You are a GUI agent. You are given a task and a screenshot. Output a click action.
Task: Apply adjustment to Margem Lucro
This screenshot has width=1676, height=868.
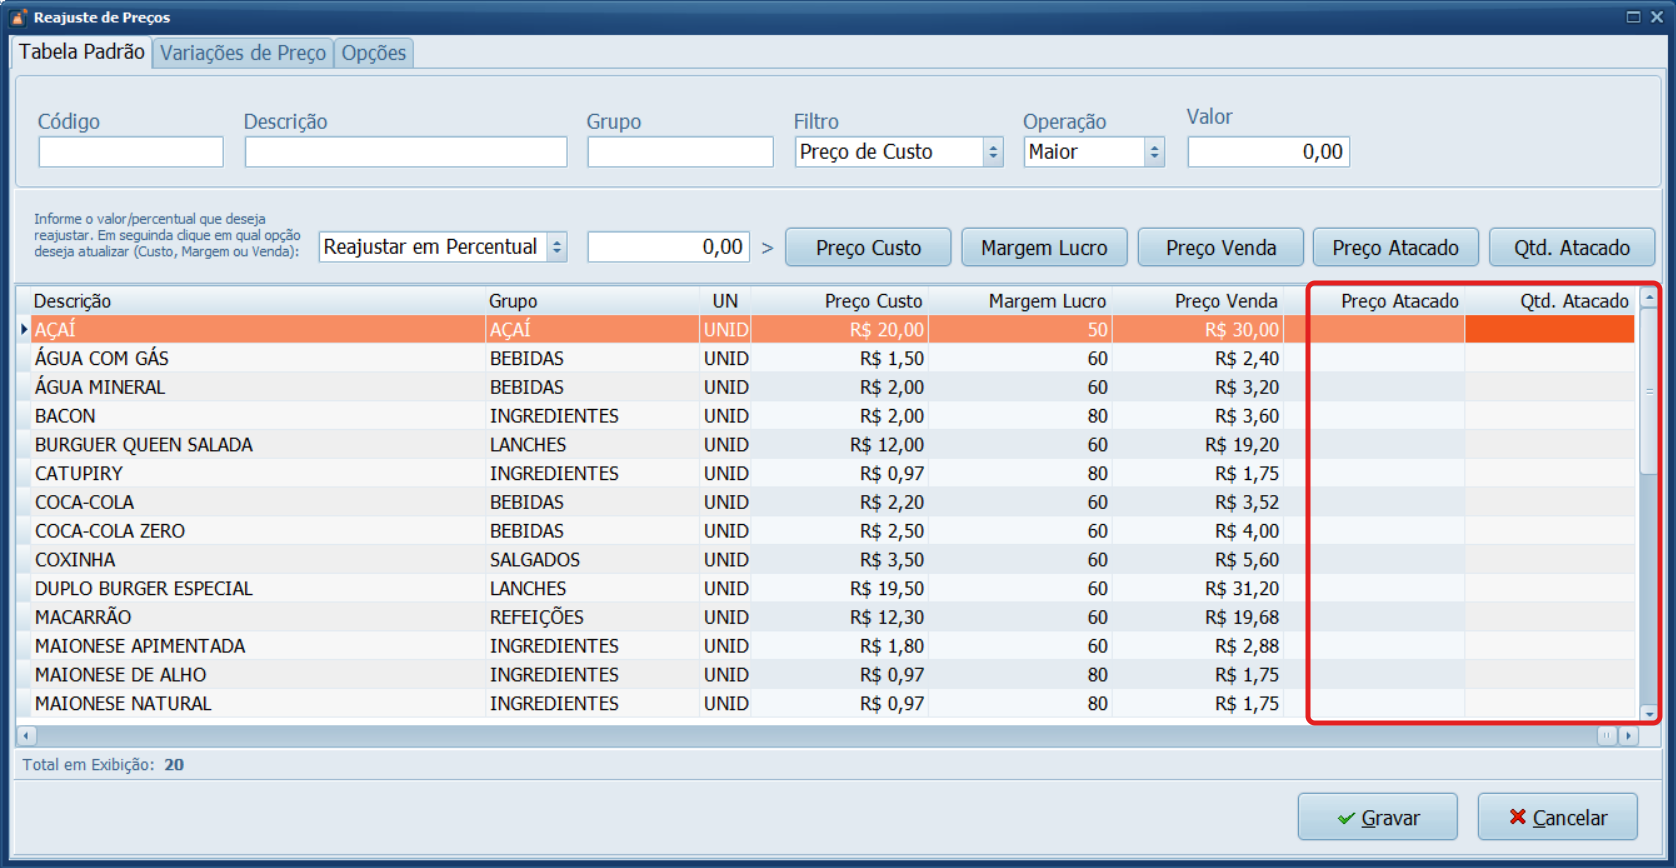tap(1044, 247)
